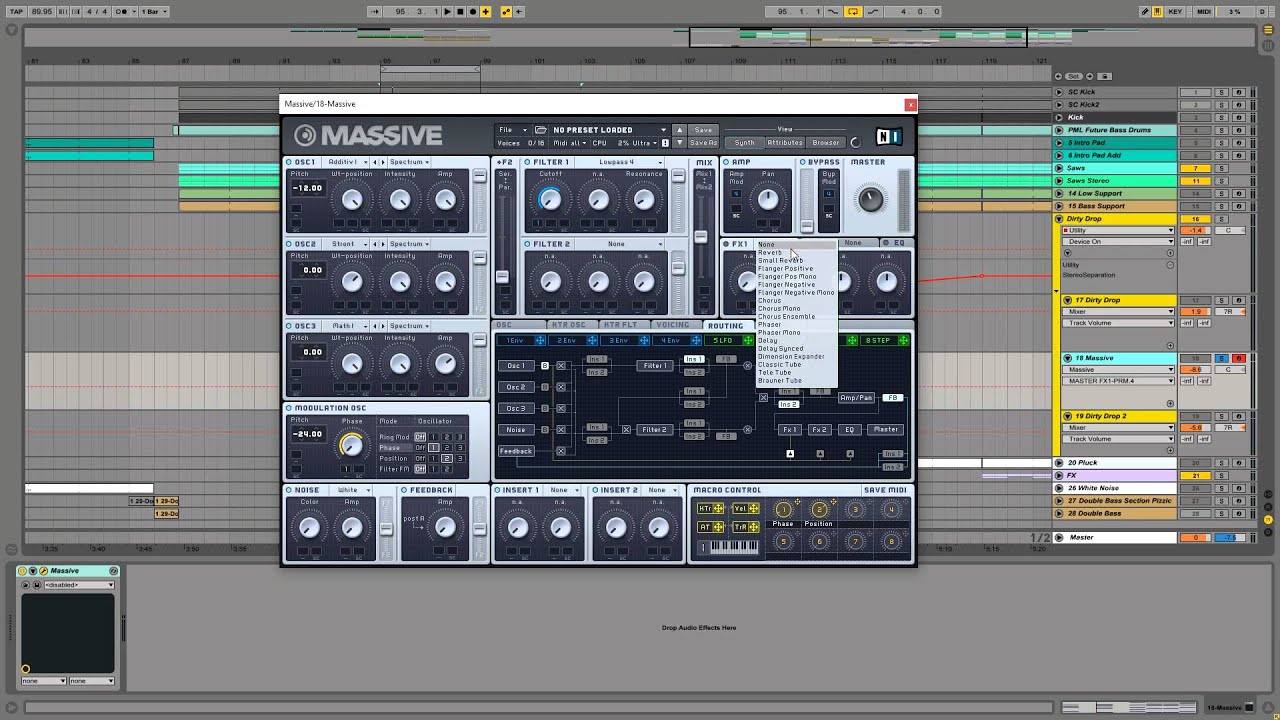The image size is (1280, 720).
Task: Click the TrR macro crosshair icon
Action: coord(753,527)
